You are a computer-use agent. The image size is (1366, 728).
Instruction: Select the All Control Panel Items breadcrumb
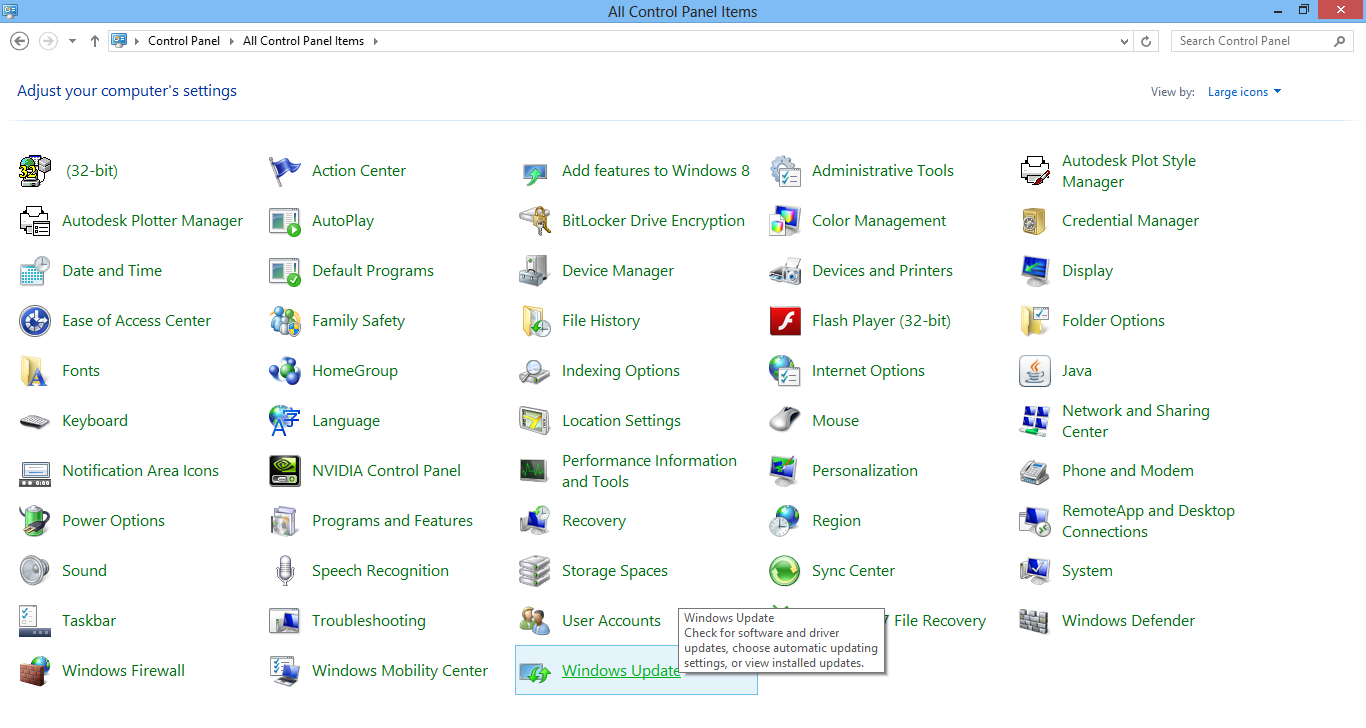pyautogui.click(x=303, y=41)
